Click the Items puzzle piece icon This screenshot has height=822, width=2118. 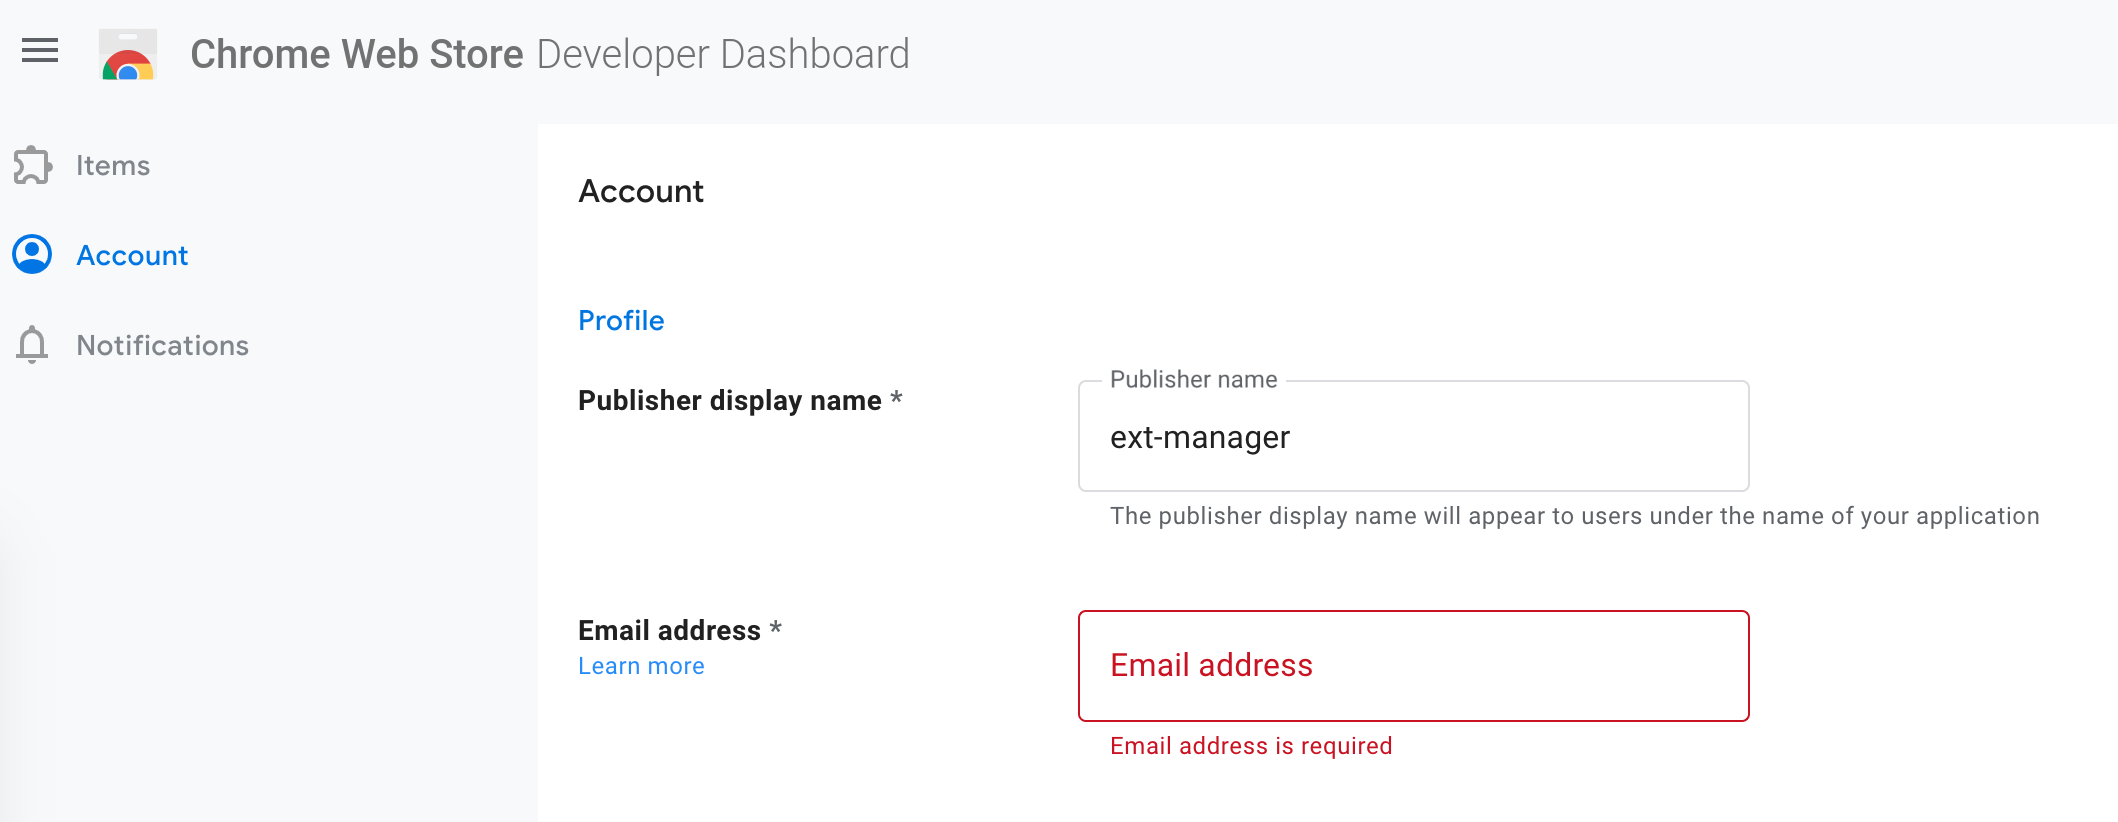pyautogui.click(x=33, y=165)
